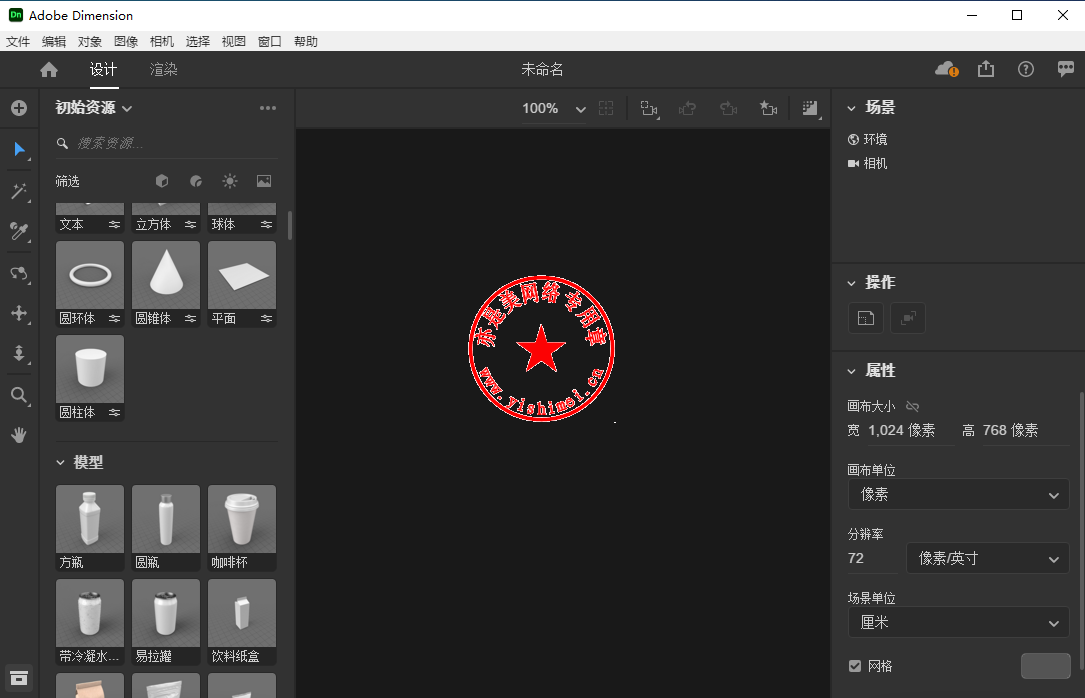Pick the Sampler eyedropper tool
This screenshot has height=698, width=1085.
click(x=19, y=232)
